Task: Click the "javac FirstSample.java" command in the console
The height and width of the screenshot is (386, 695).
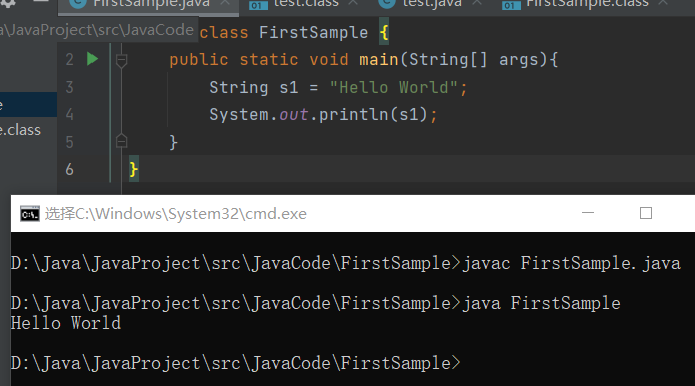Action: (x=572, y=263)
